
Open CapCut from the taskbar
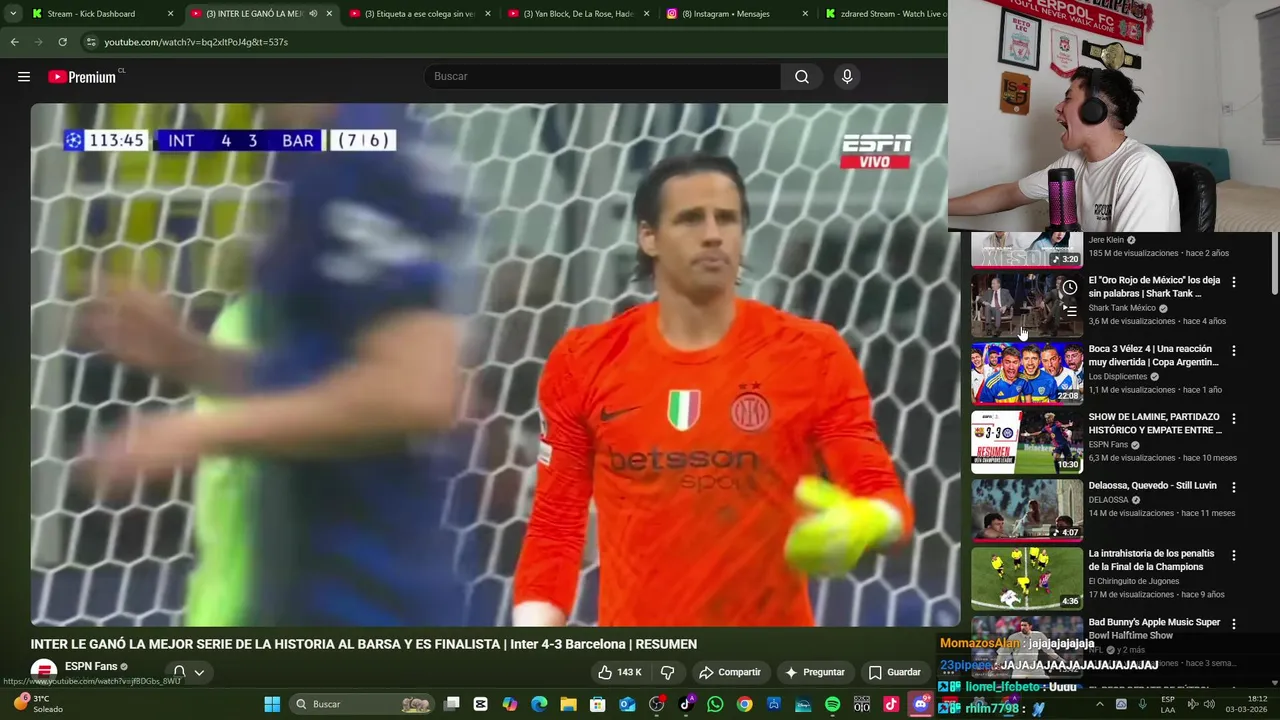coord(481,704)
